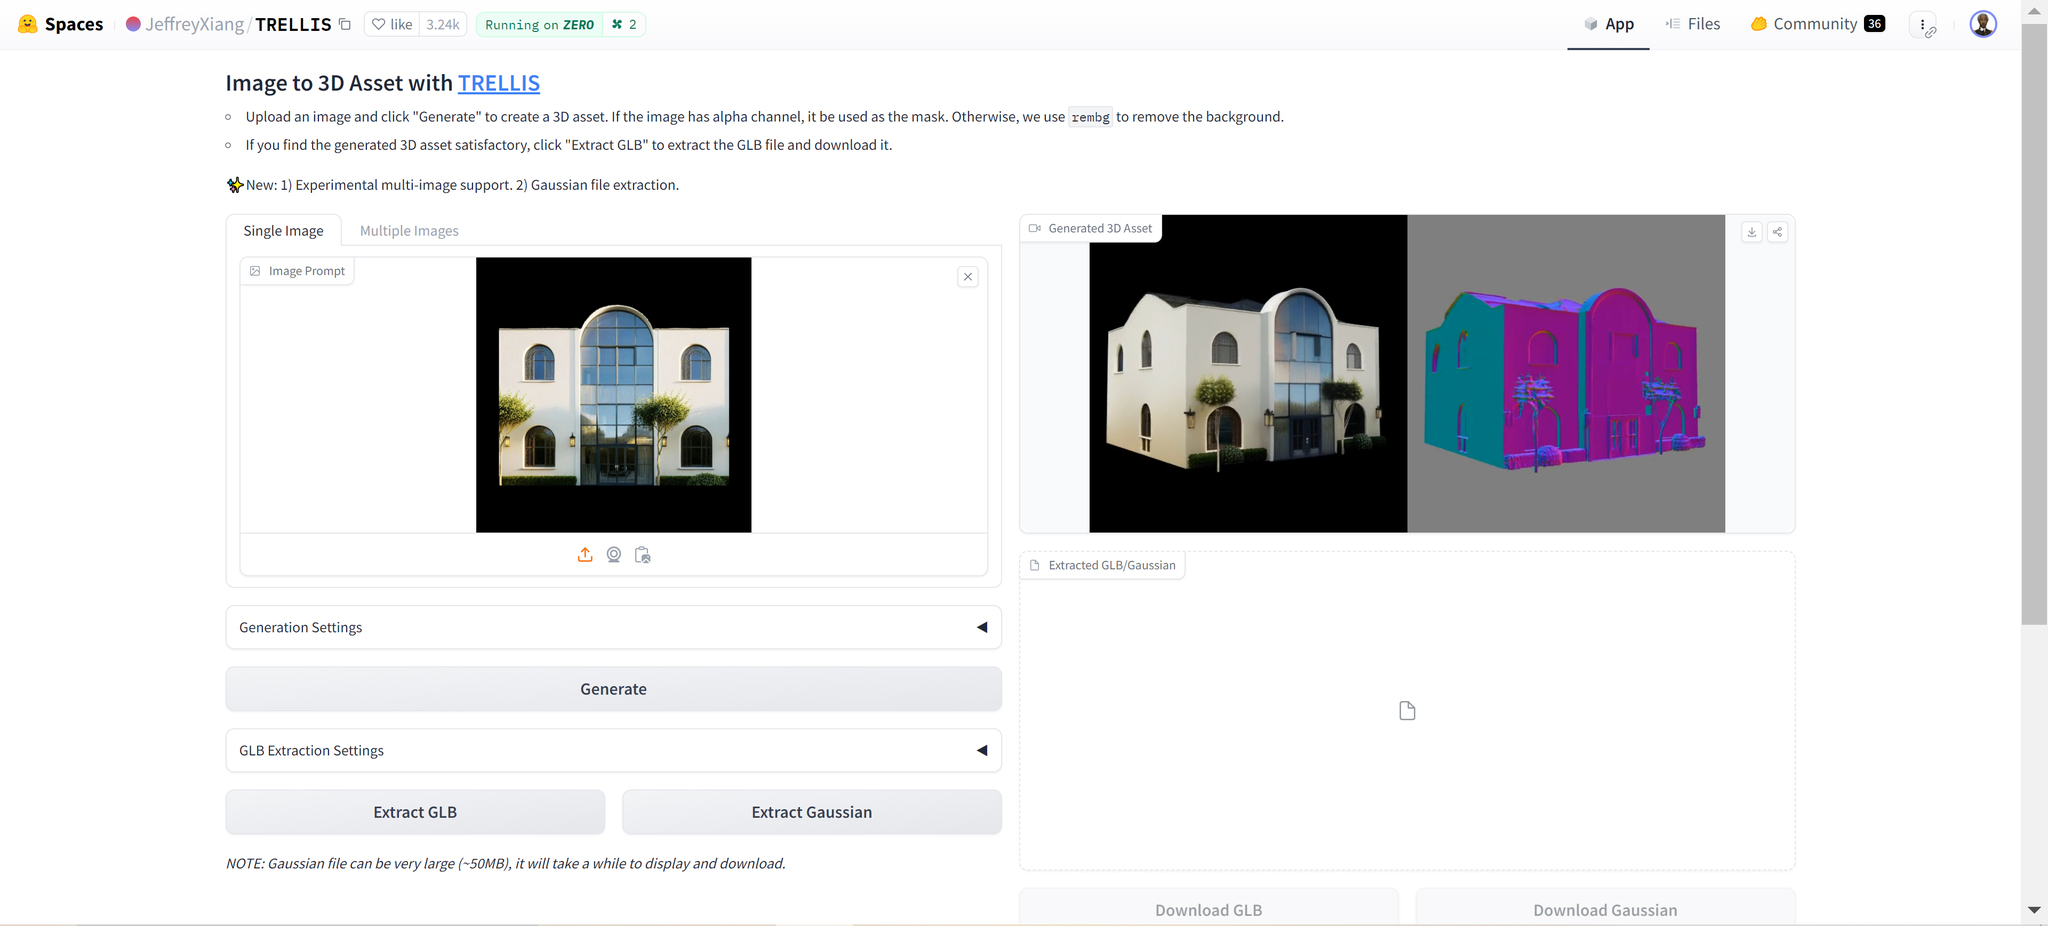
Task: Click the paste from clipboard icon
Action: tap(643, 555)
